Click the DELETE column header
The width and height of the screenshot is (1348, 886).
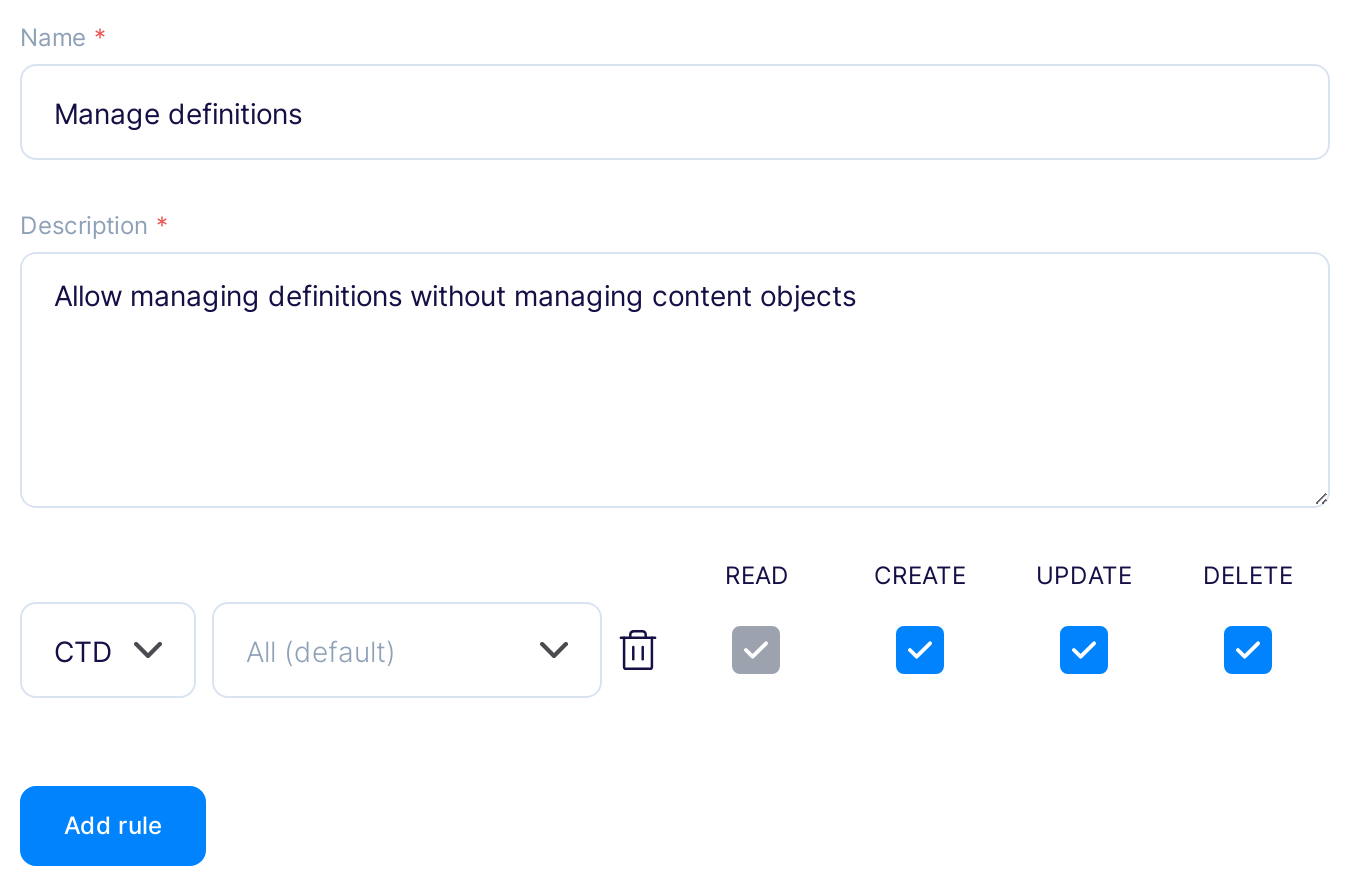click(1248, 576)
